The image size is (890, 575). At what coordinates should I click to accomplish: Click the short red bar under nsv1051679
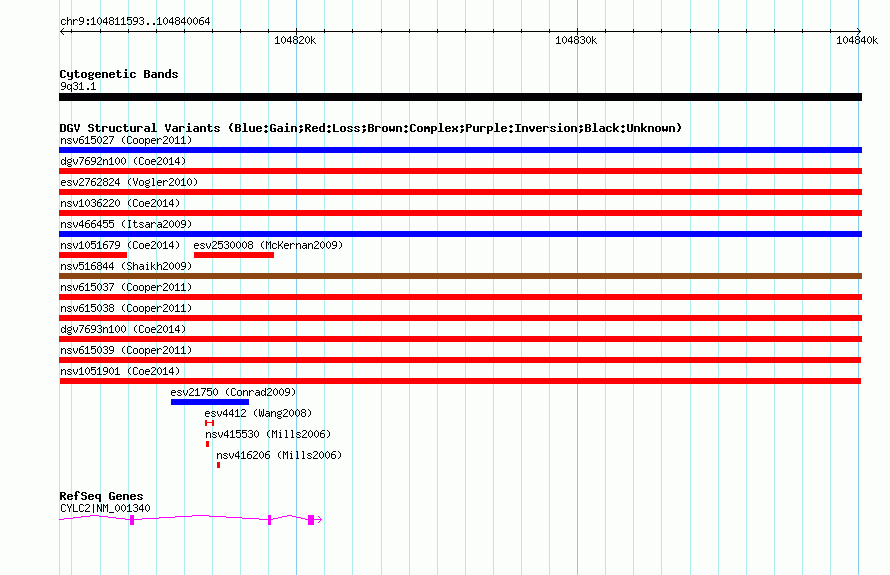[x=93, y=255]
